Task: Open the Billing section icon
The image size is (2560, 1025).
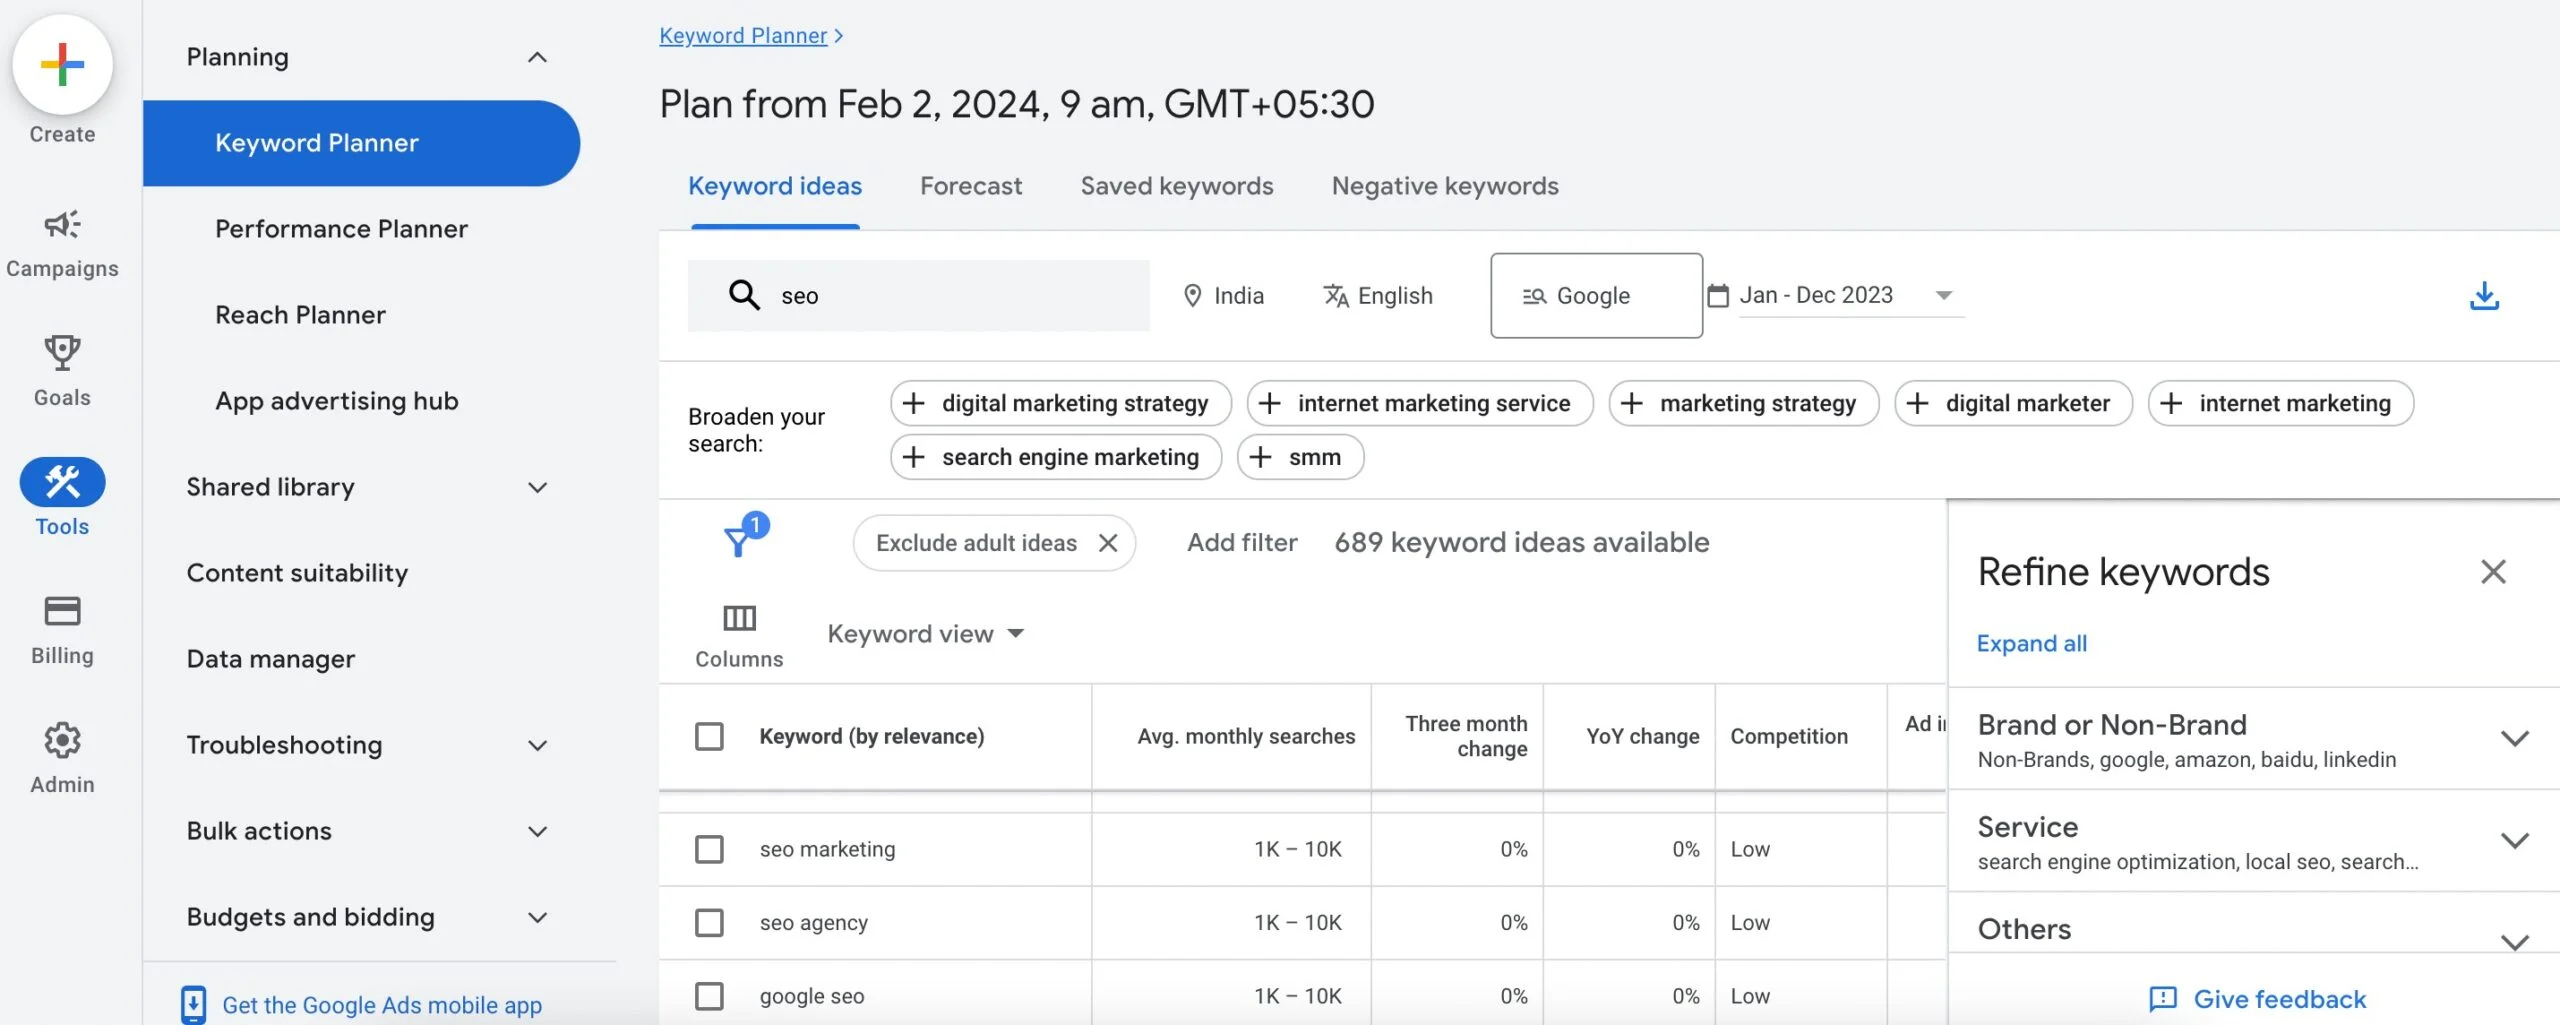Action: [x=62, y=611]
